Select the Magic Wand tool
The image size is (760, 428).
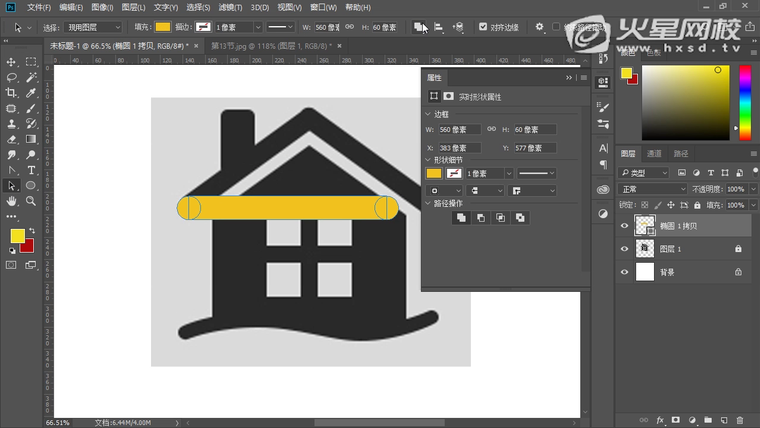31,77
